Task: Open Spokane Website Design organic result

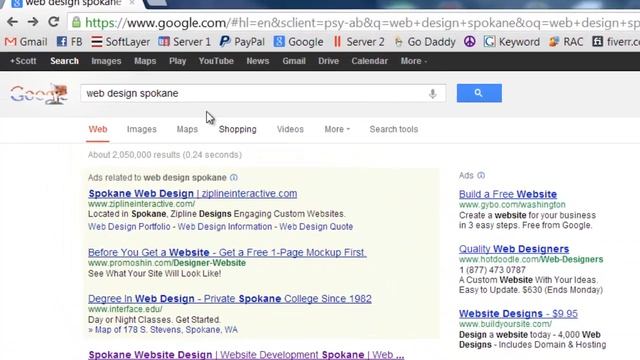Action: click(x=246, y=355)
